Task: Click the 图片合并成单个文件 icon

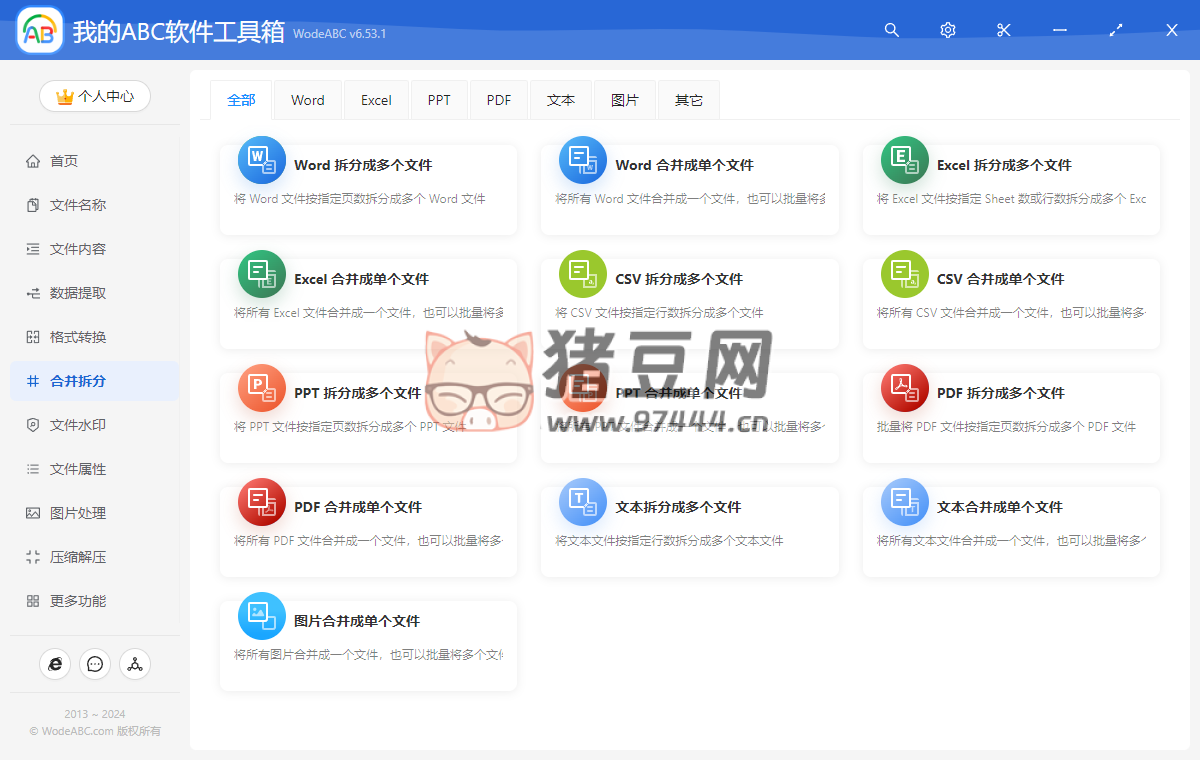Action: click(x=262, y=616)
